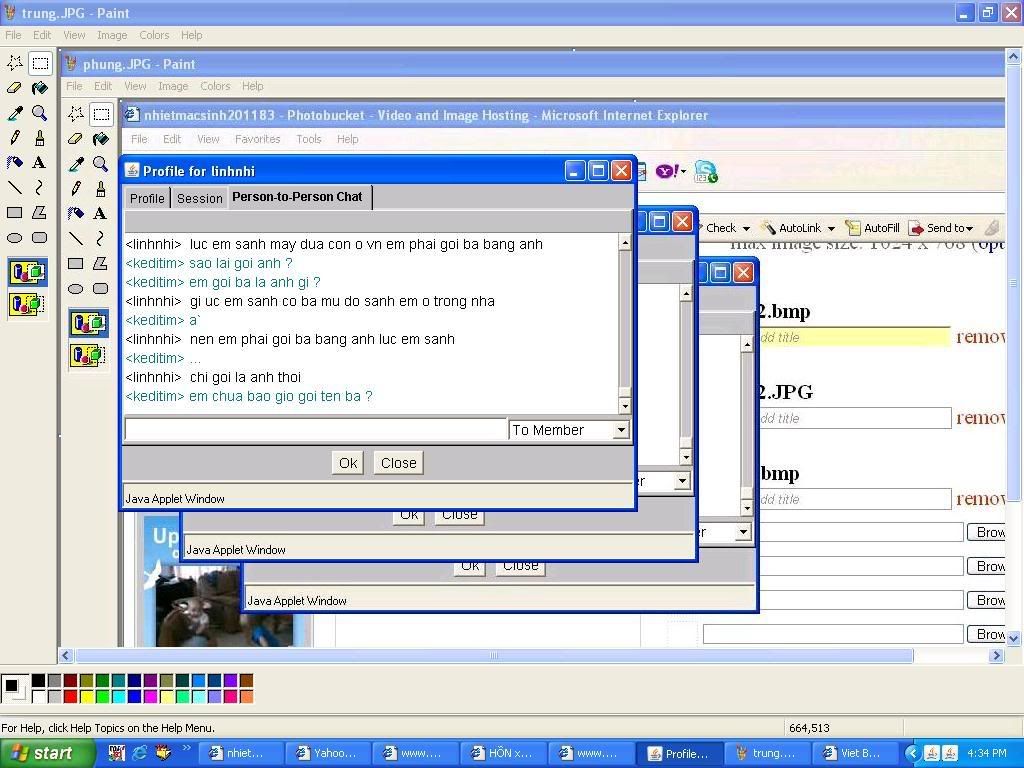Click remove link beside 2.bmp title field
1024x768 pixels.
pos(980,337)
